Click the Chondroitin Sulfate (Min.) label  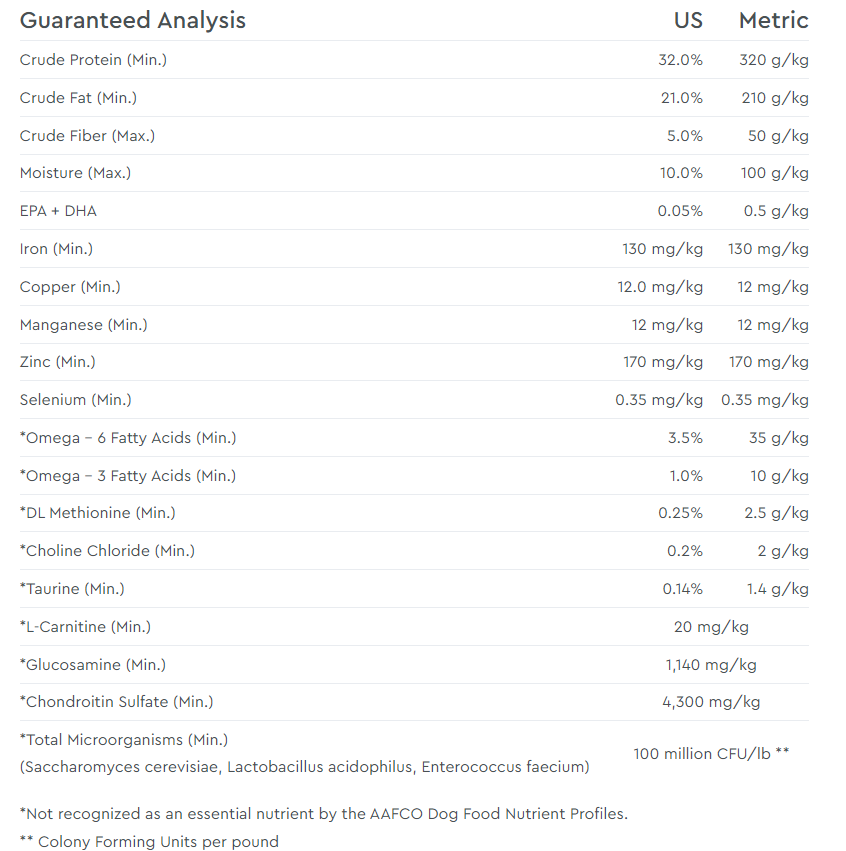point(116,702)
